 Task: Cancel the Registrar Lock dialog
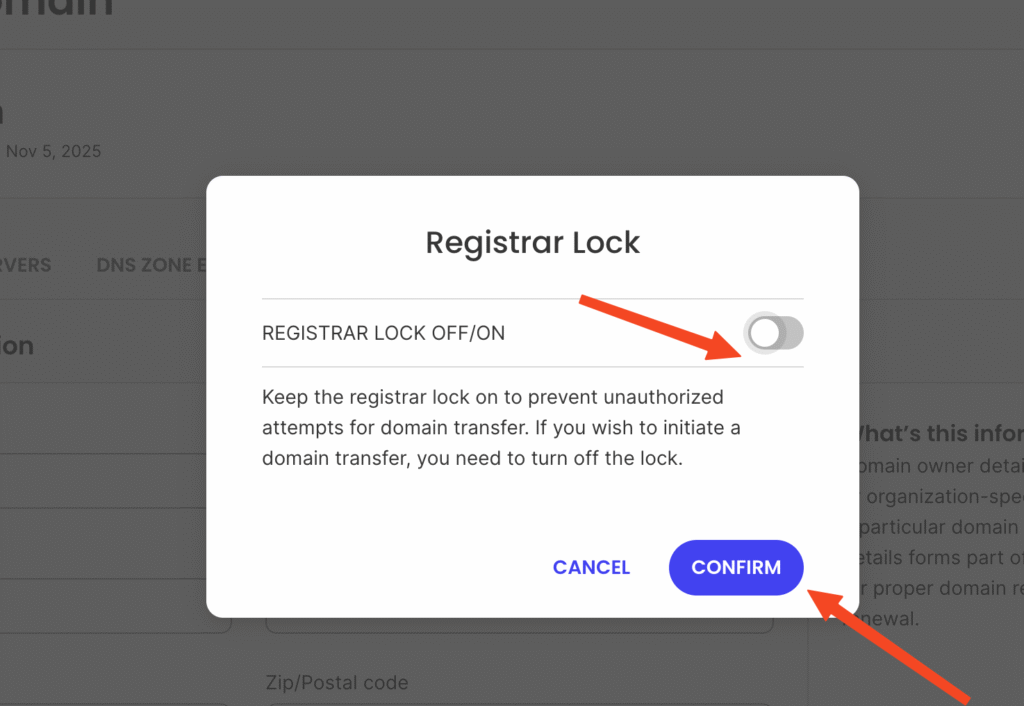pos(591,567)
